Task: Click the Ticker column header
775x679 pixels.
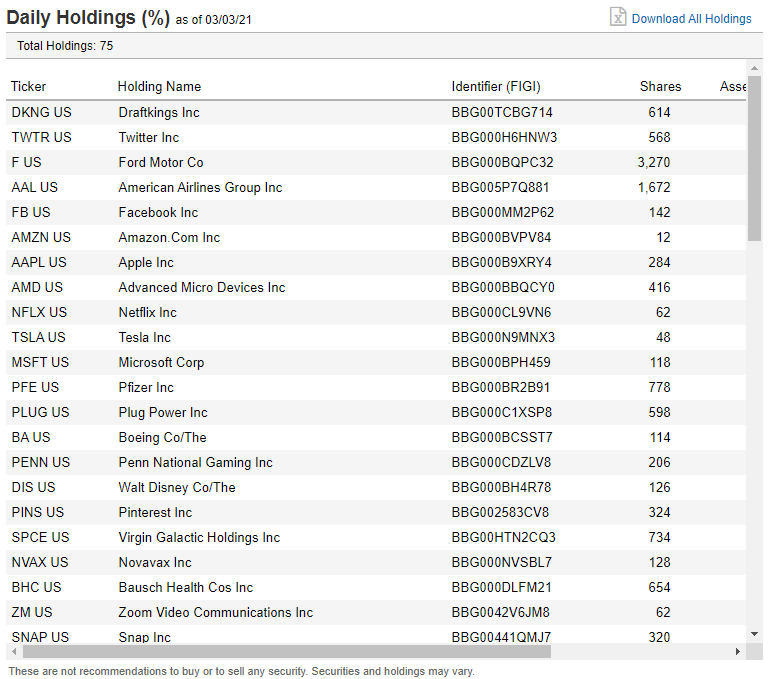Action: [29, 86]
